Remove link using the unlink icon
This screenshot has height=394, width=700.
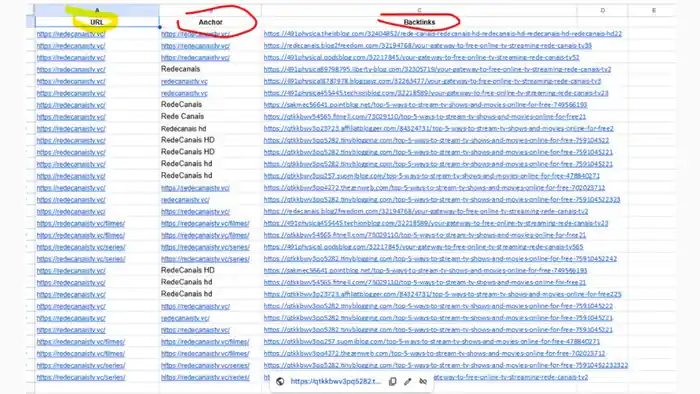[x=423, y=382]
